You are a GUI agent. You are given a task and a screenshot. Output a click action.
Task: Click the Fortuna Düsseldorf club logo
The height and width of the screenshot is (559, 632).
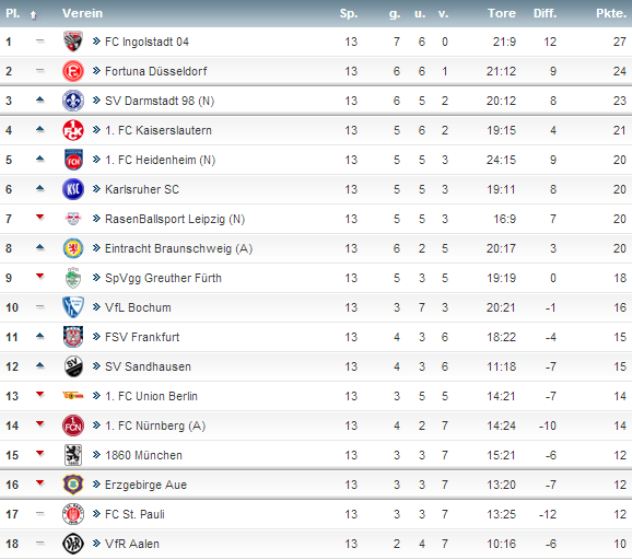(x=72, y=71)
